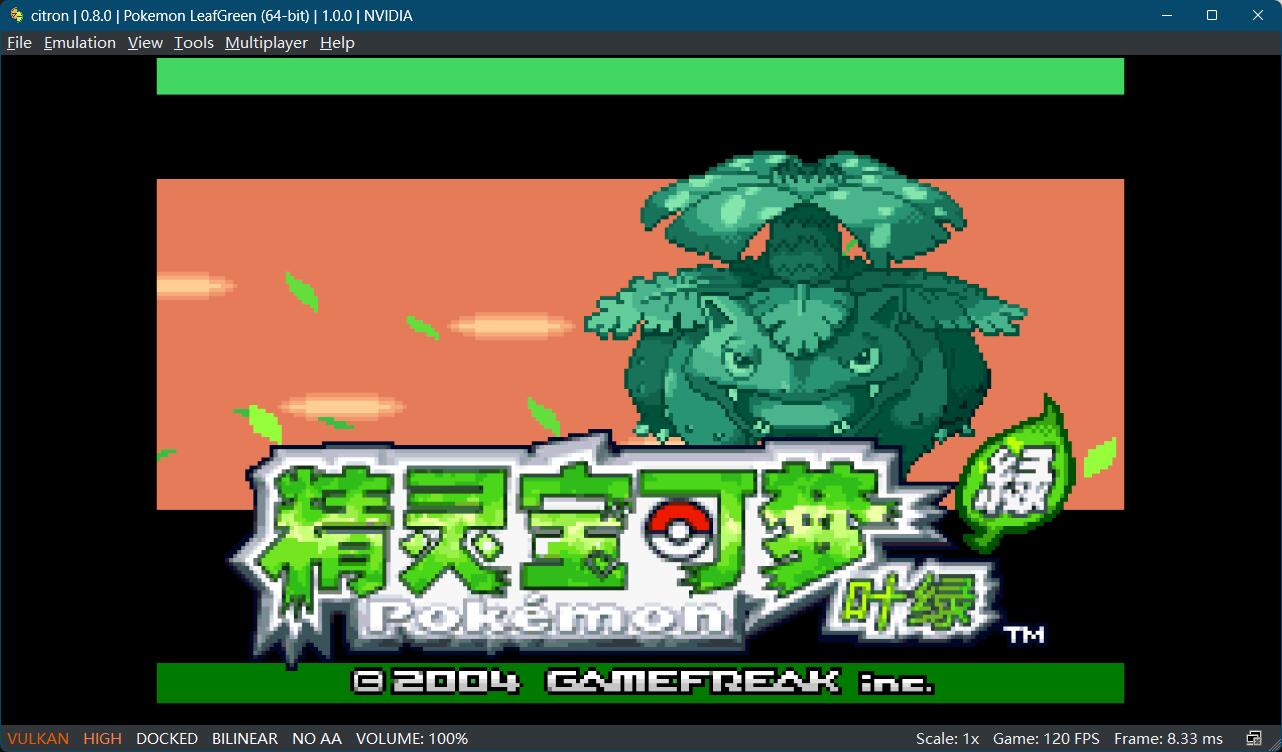Minimize the citron emulator window
This screenshot has width=1282, height=752.
1166,15
